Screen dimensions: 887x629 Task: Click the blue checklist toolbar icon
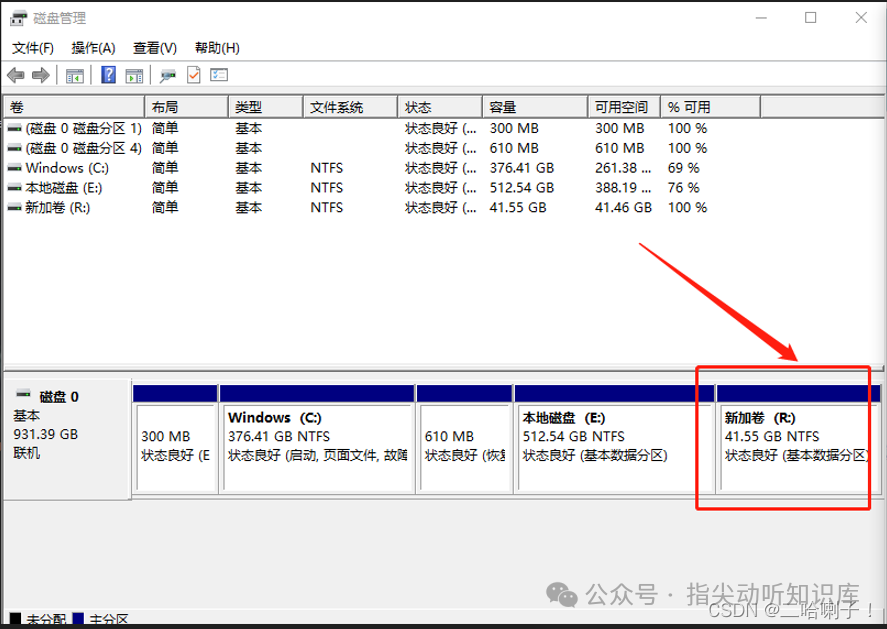pyautogui.click(x=218, y=74)
